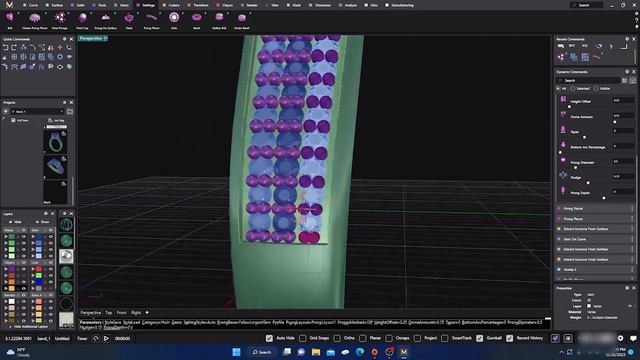640x360 pixels.
Task: Click the timer reset icon
Action: coord(96,338)
